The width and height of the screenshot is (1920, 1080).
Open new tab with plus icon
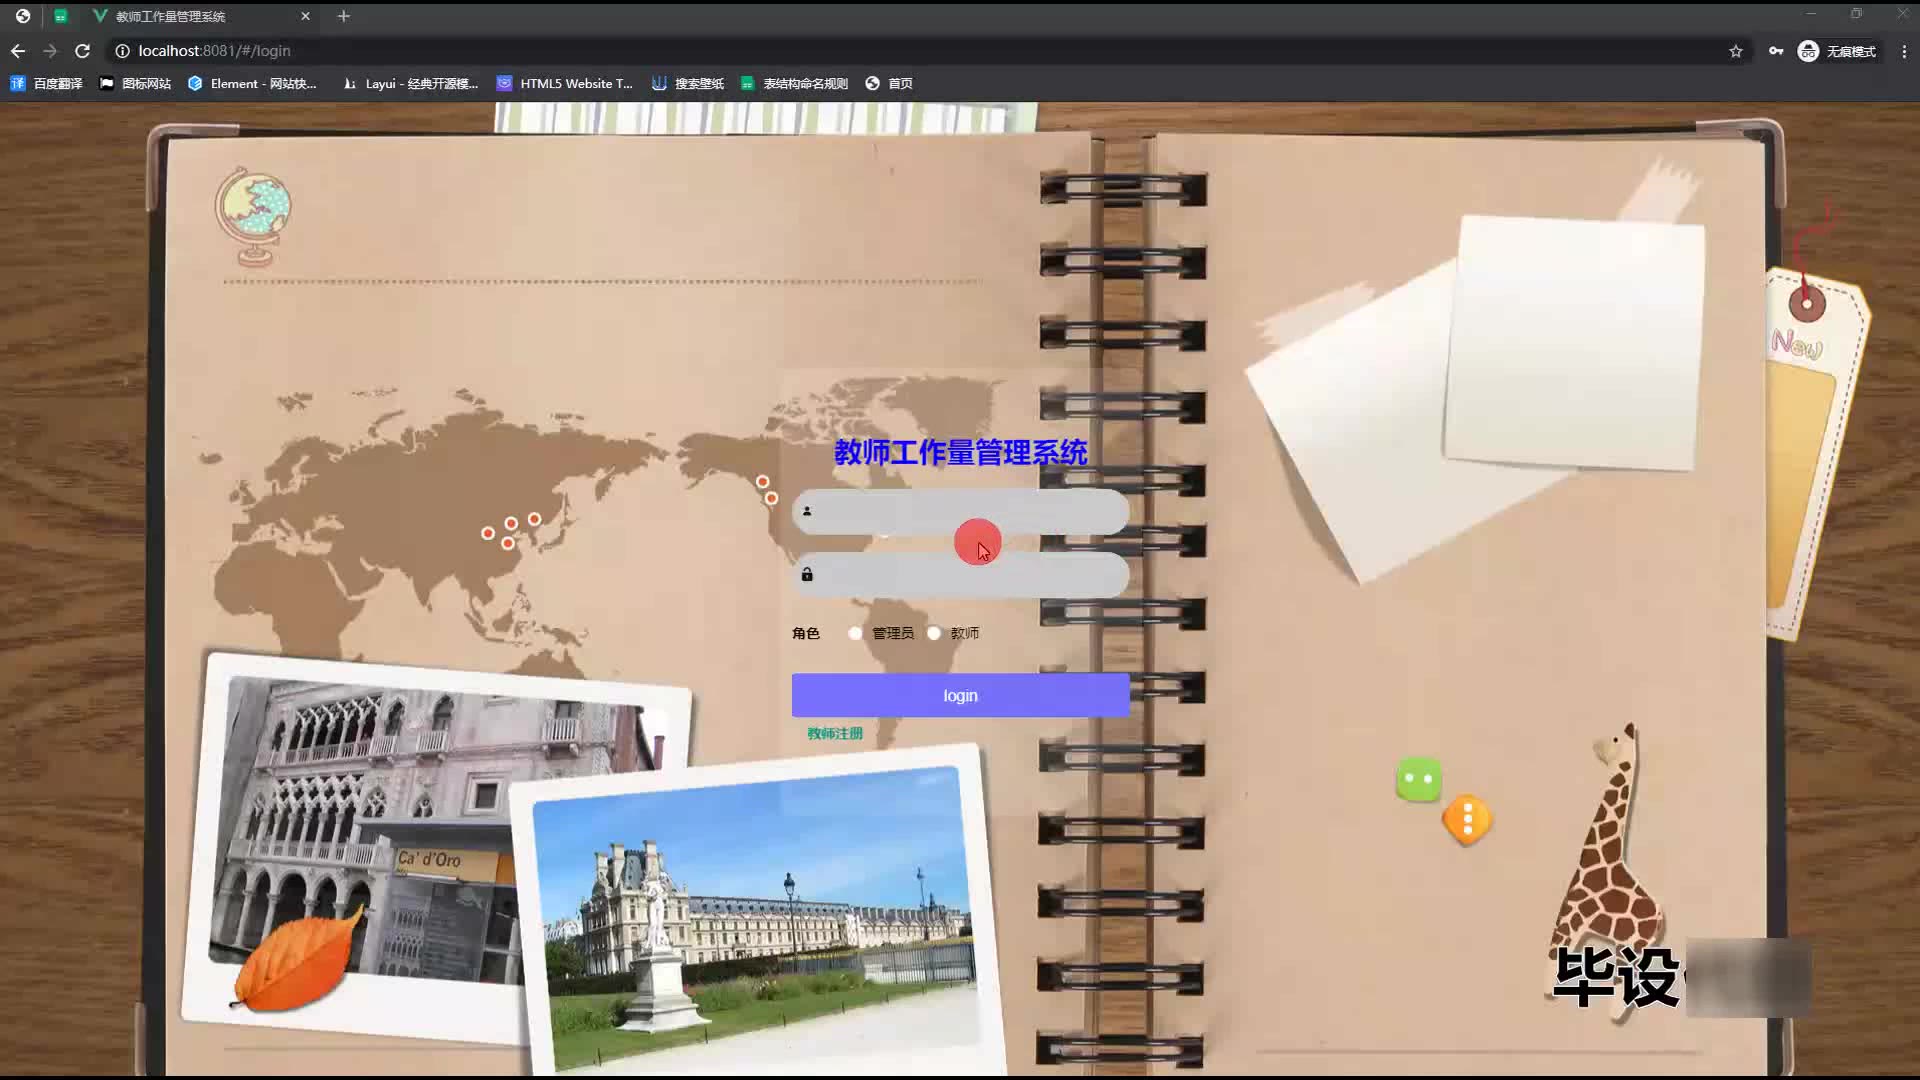tap(343, 16)
